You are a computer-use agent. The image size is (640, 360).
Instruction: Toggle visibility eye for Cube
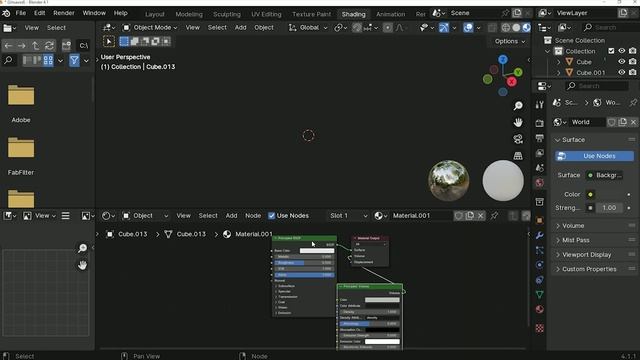click(621, 62)
